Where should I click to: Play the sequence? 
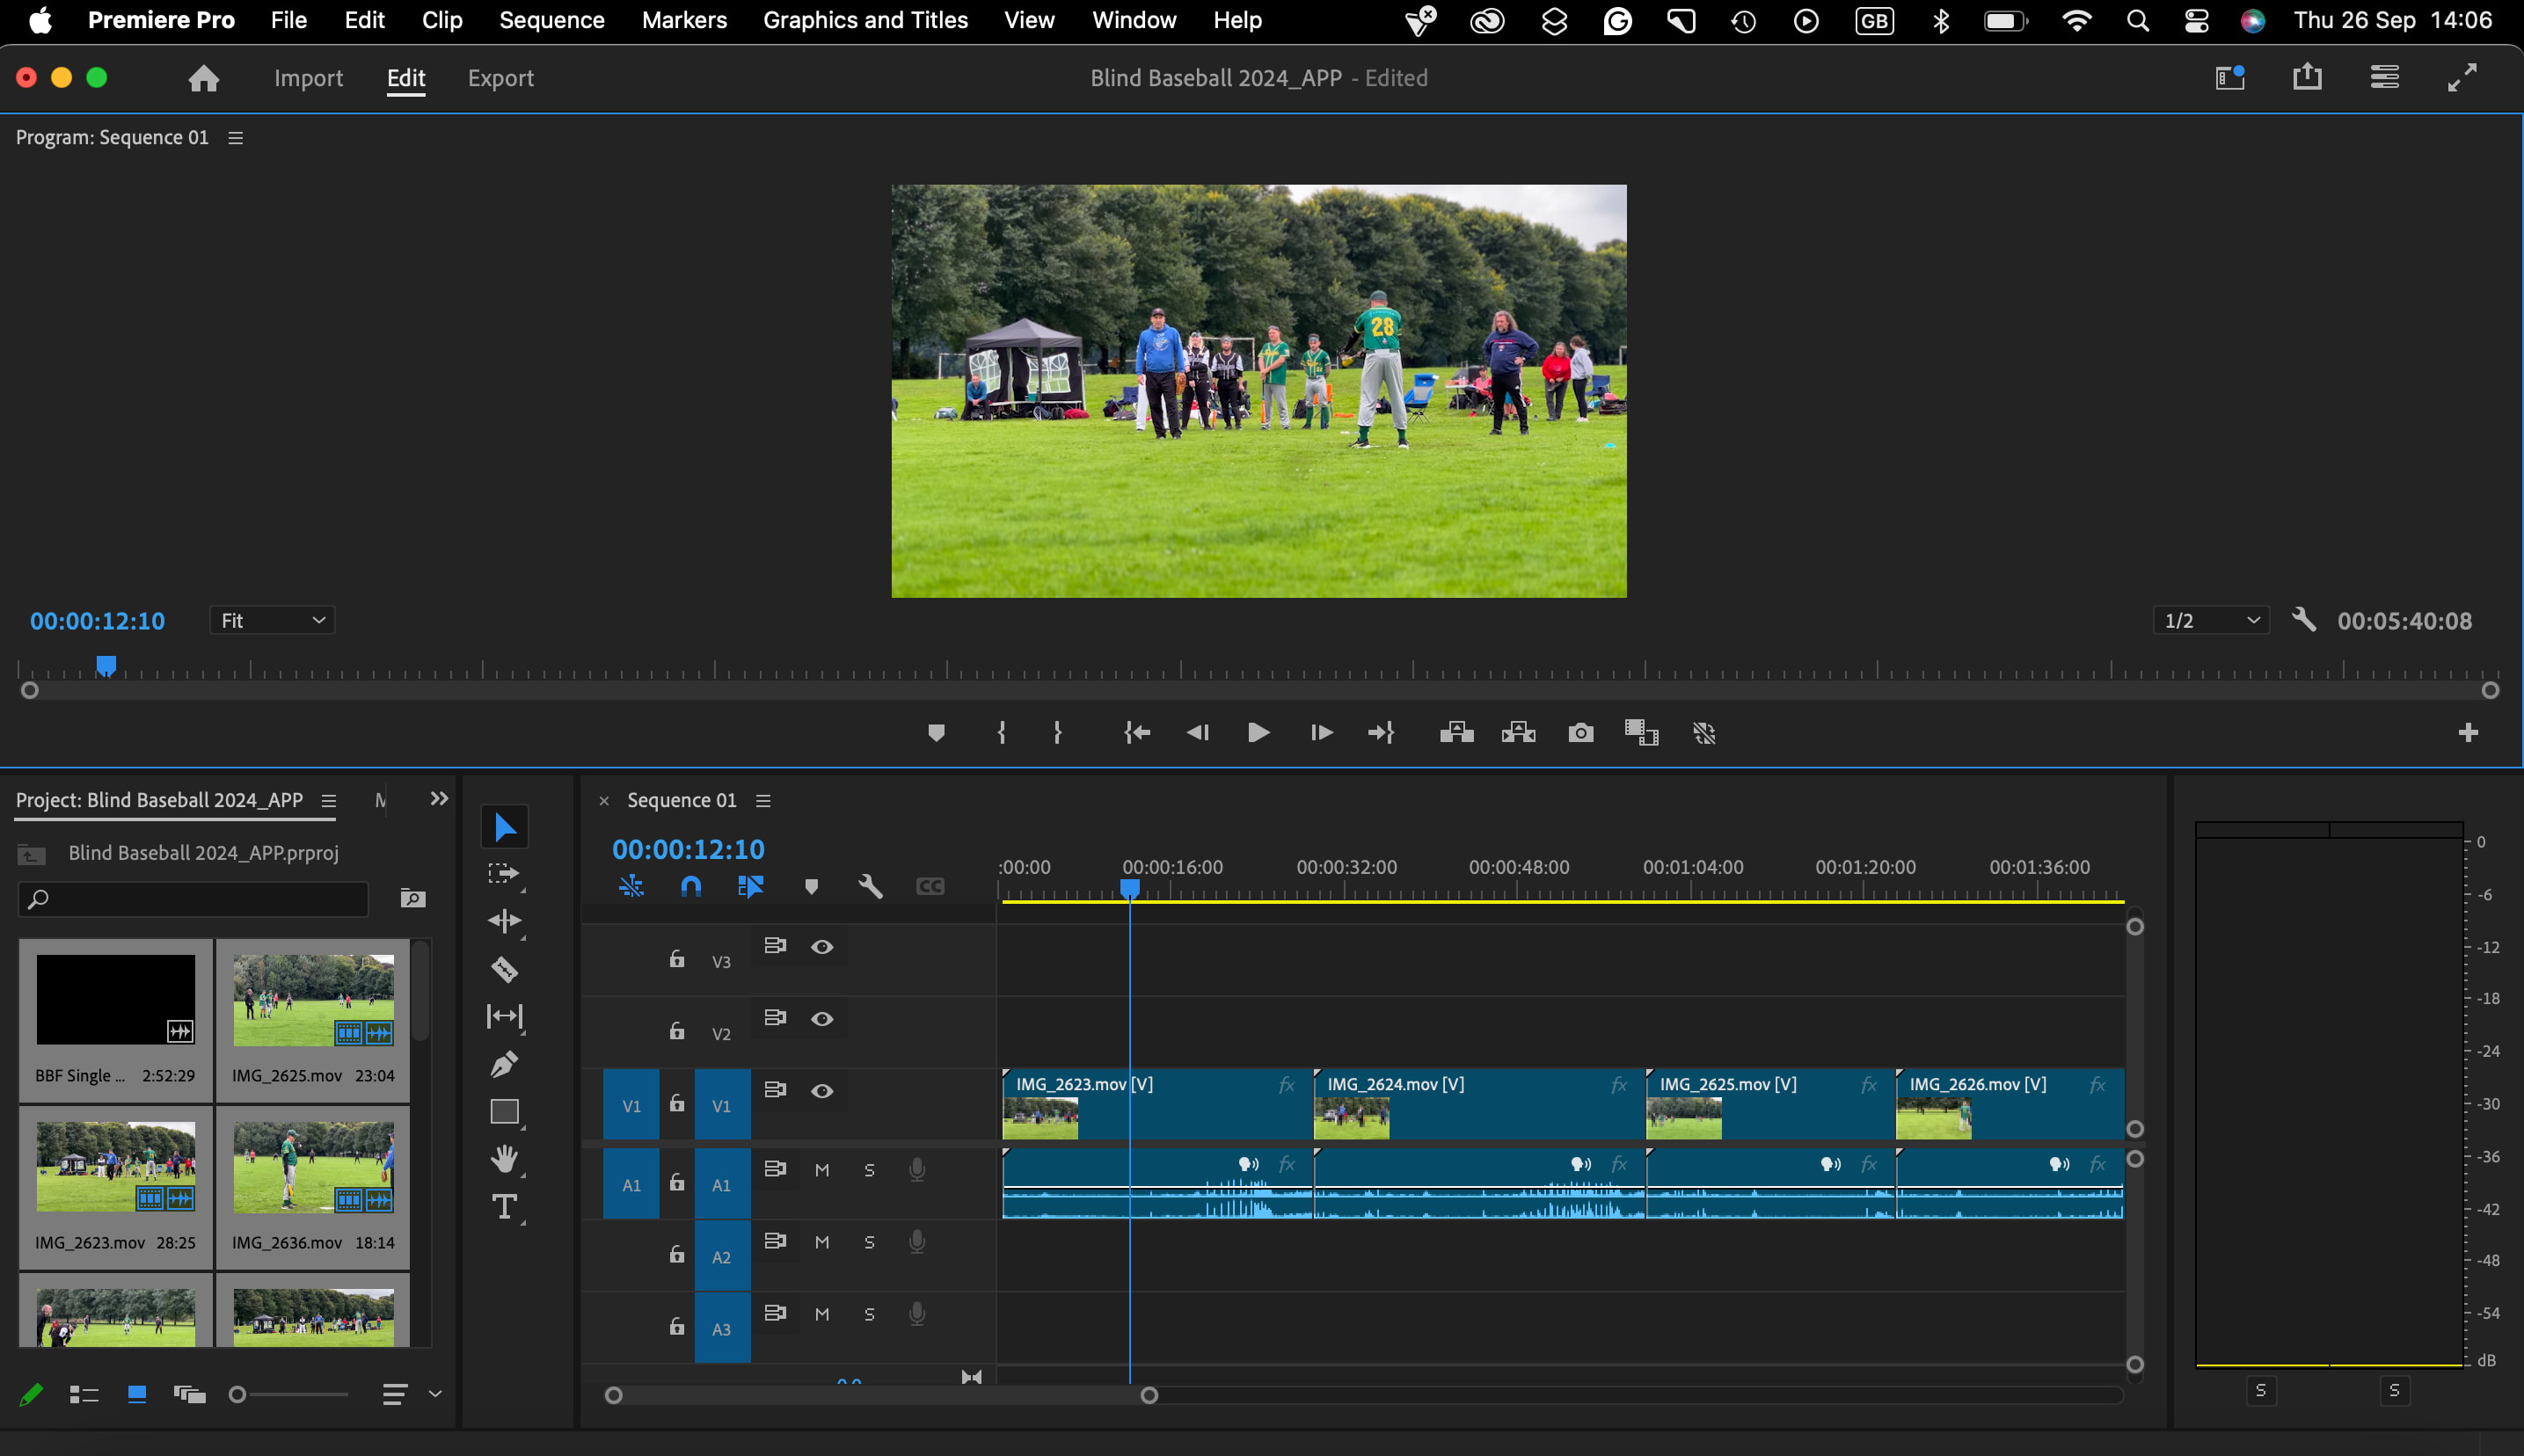pyautogui.click(x=1259, y=733)
